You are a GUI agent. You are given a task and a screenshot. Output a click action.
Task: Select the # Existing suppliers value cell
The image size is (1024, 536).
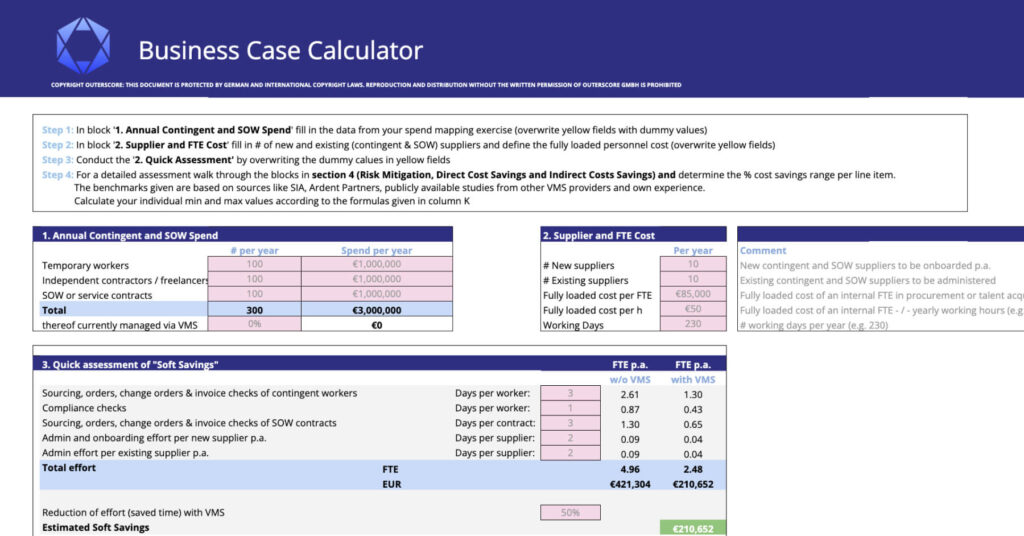(693, 280)
